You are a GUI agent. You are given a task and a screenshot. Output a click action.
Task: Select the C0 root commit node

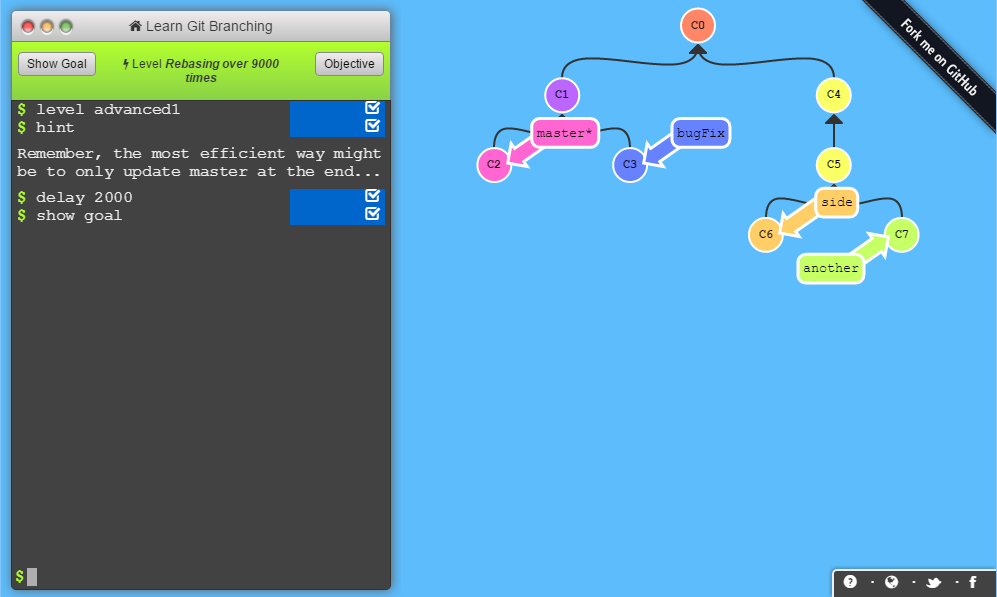pos(698,25)
